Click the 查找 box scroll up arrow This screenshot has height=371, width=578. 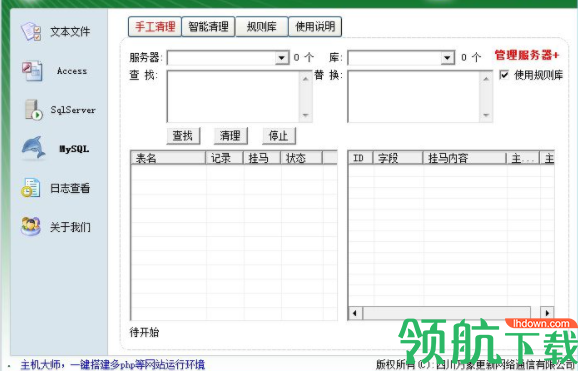[306, 79]
